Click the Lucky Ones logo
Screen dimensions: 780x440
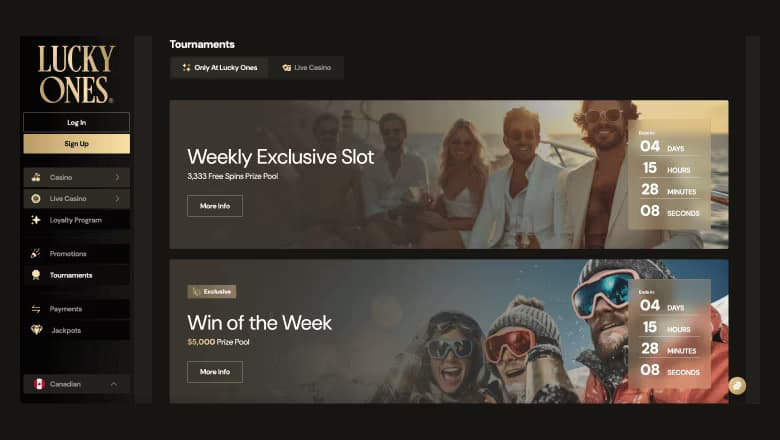(76, 74)
